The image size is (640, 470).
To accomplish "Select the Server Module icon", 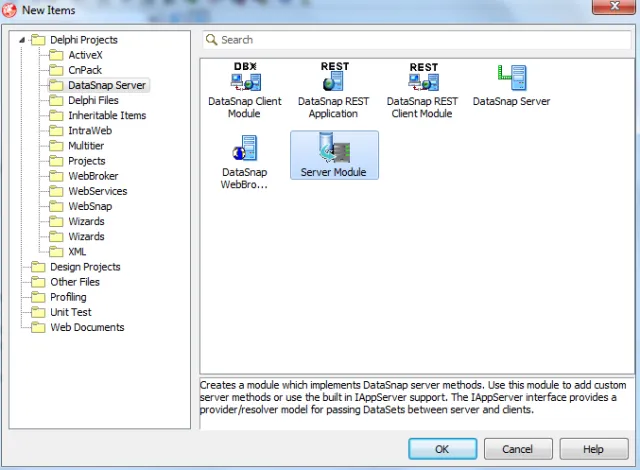I will [335, 148].
